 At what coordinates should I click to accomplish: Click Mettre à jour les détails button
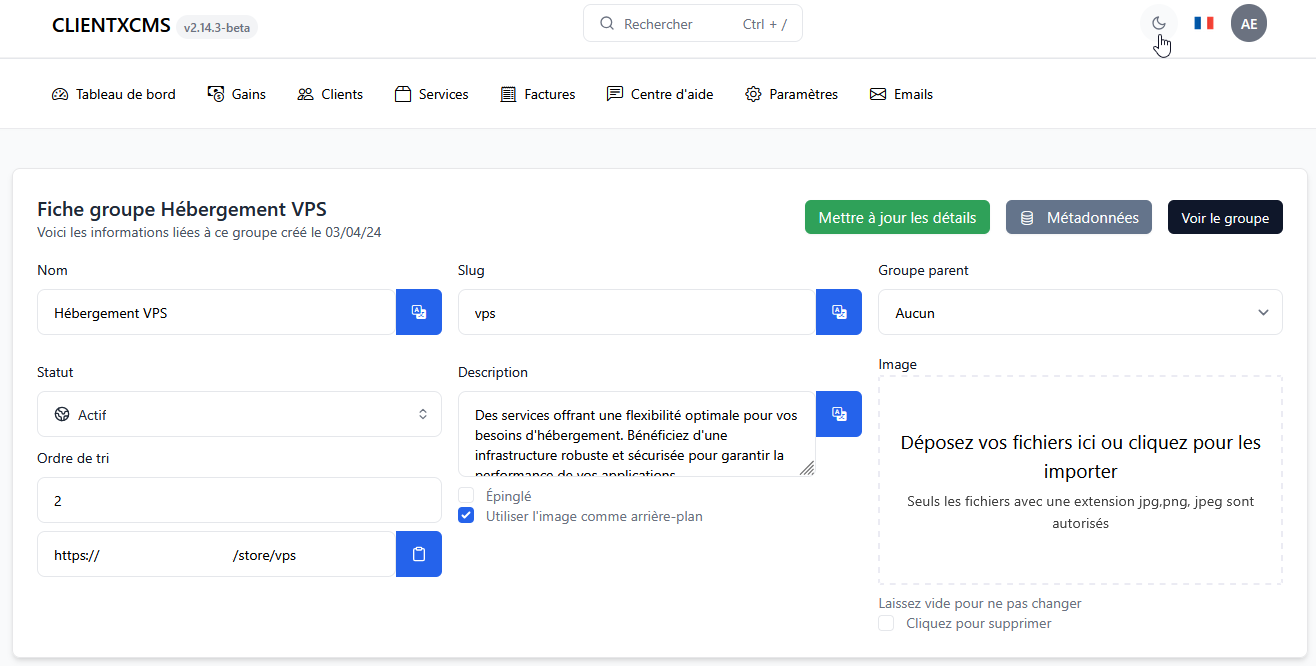point(897,217)
